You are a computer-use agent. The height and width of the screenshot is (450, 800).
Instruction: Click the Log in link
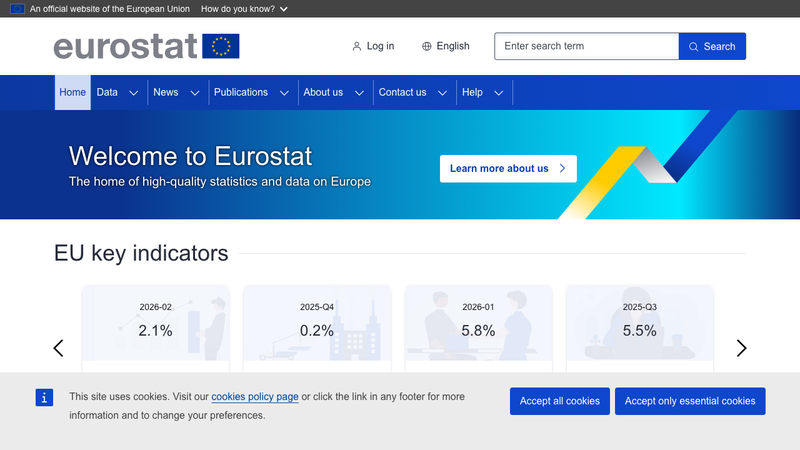[x=373, y=46]
